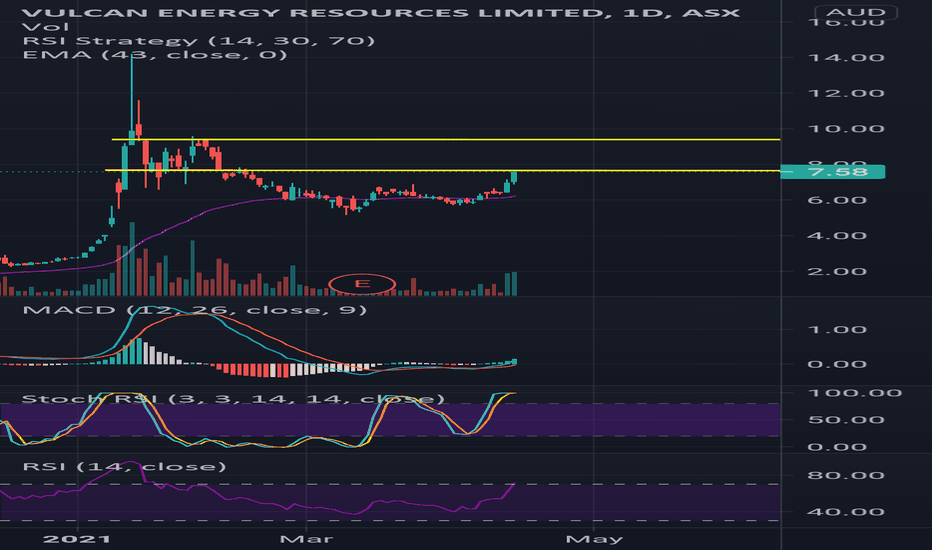Click the 40.00 RSI axis label
932x550 pixels.
(846, 512)
